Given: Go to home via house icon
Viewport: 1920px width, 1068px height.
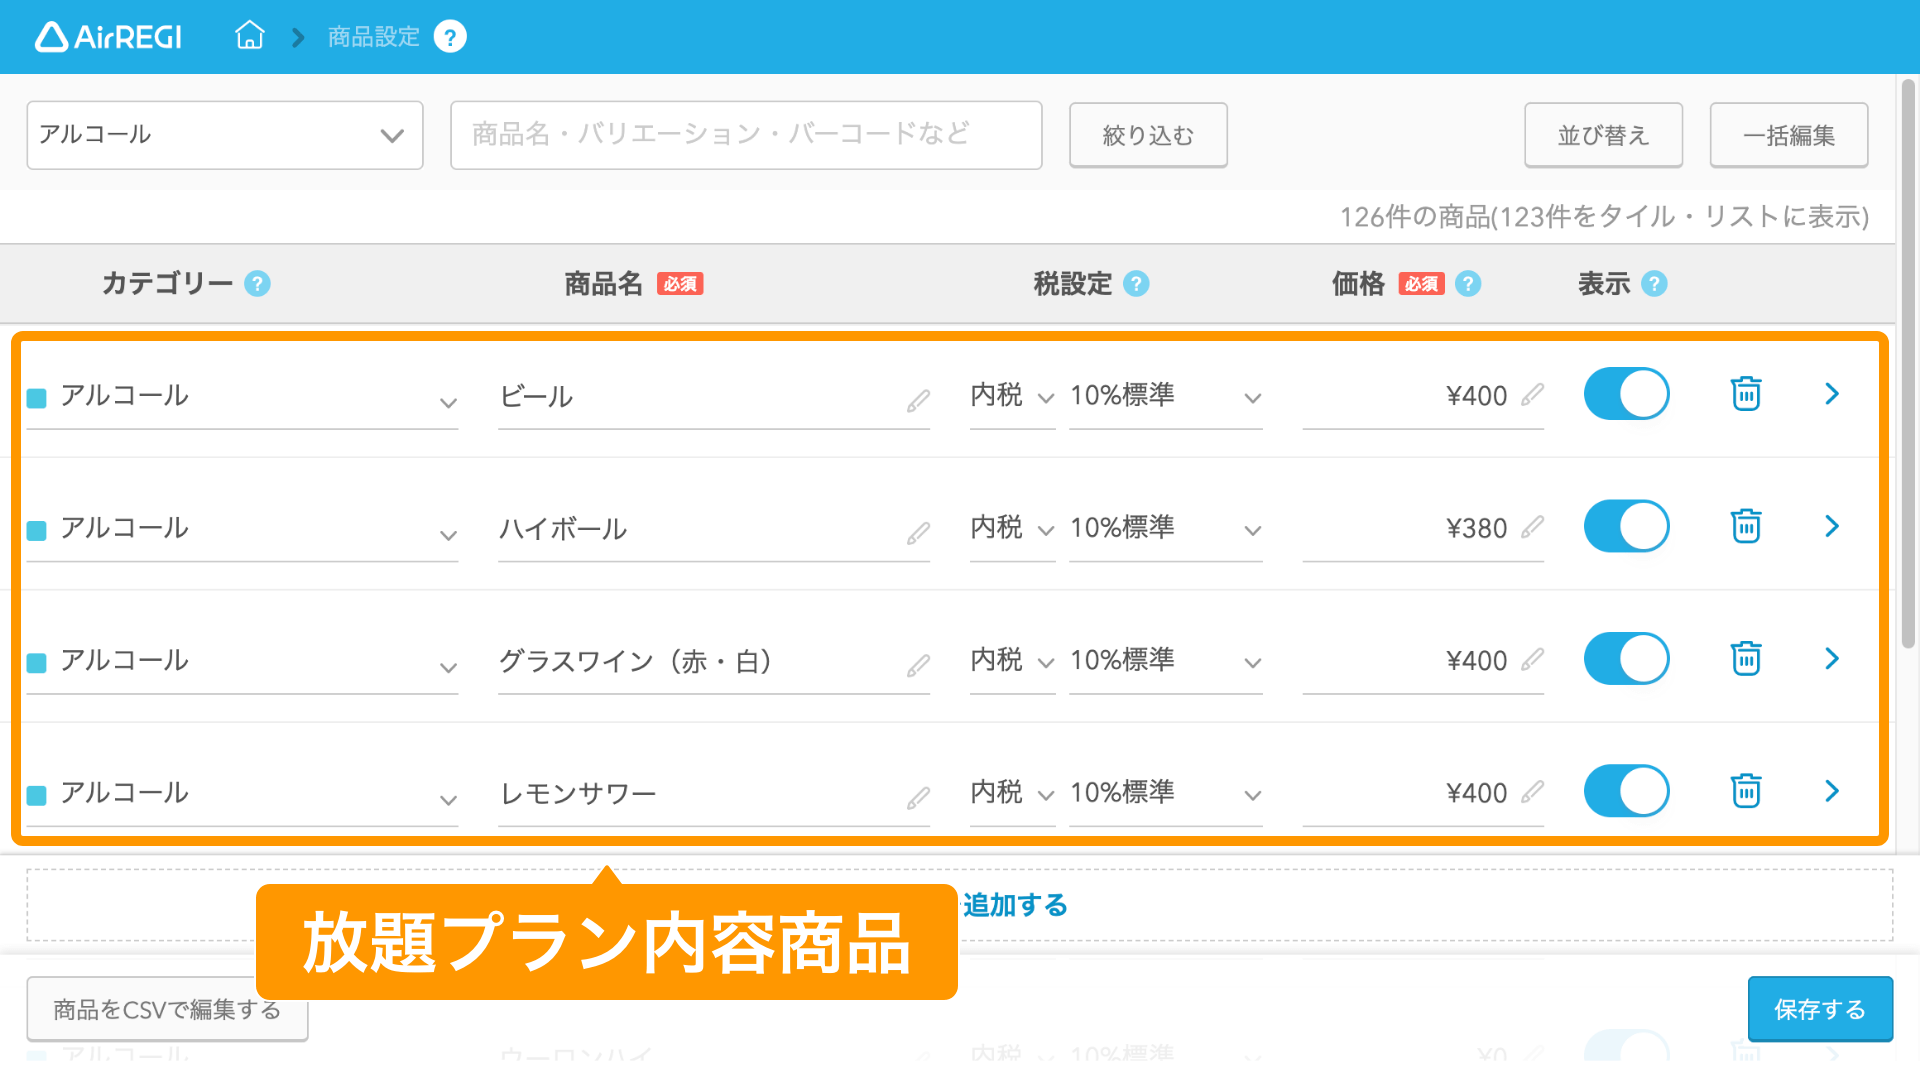Looking at the screenshot, I should click(249, 36).
